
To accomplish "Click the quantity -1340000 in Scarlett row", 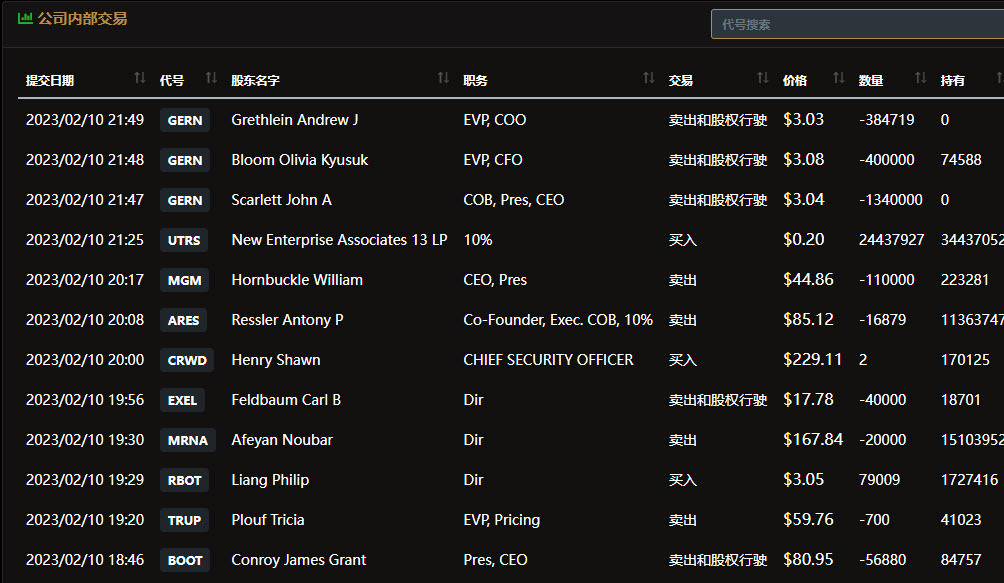I will [891, 200].
